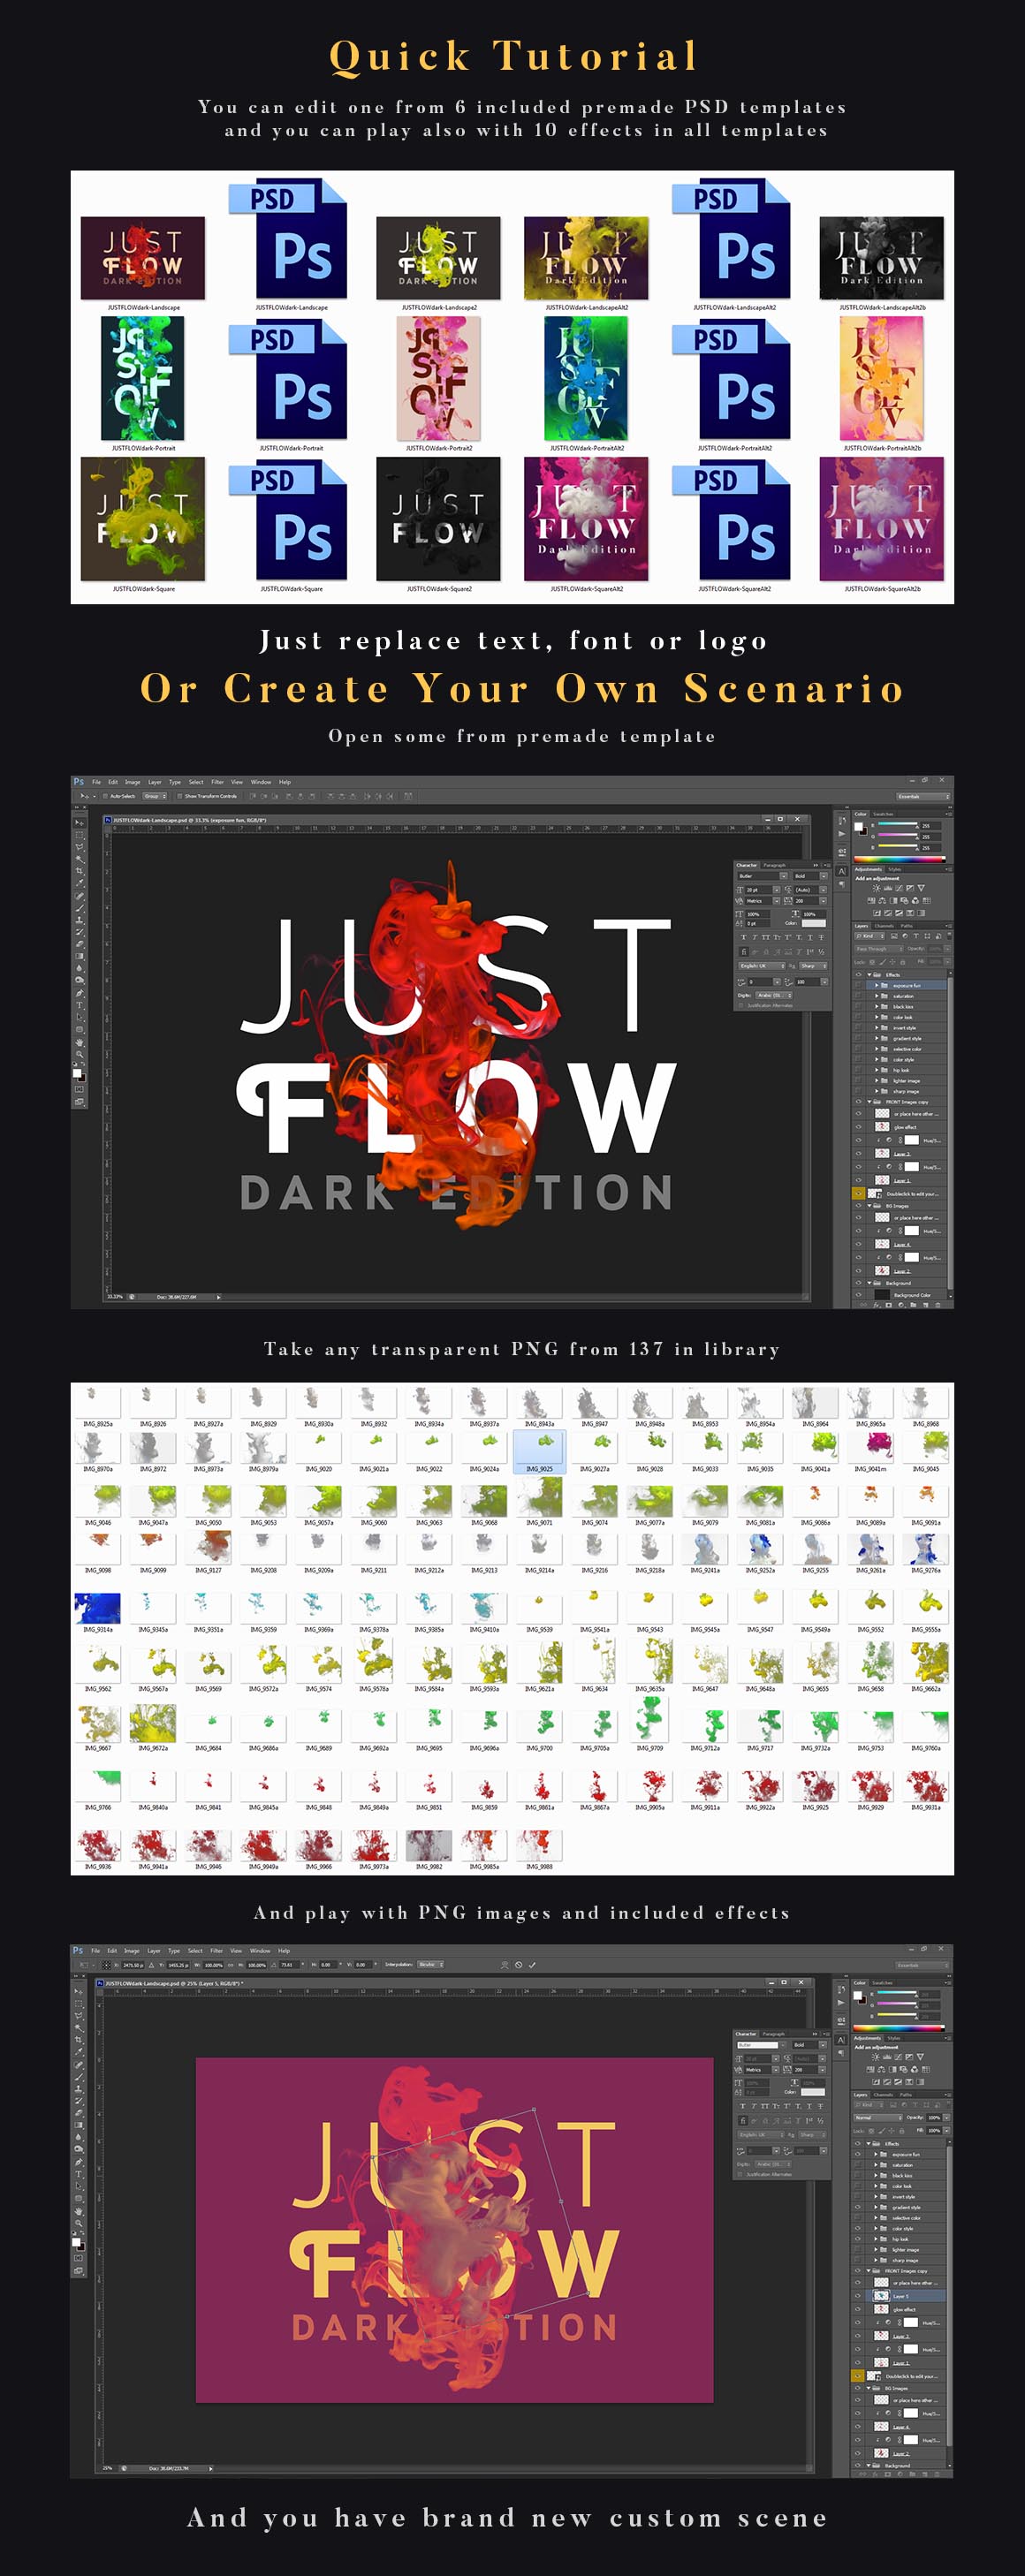Open the Interpolation dropdown in the options bar
Screen dimensions: 1025x2576
pyautogui.click(x=430, y=1964)
